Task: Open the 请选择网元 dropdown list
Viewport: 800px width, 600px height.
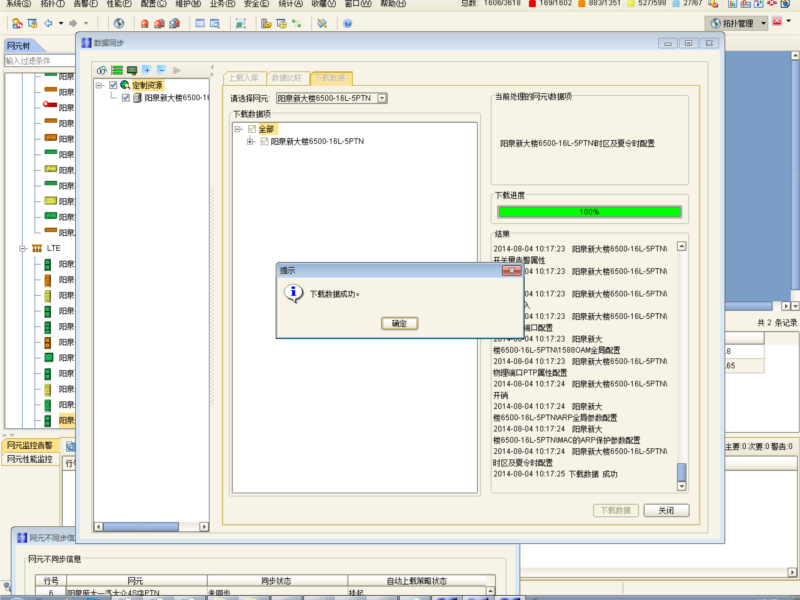Action: (381, 98)
